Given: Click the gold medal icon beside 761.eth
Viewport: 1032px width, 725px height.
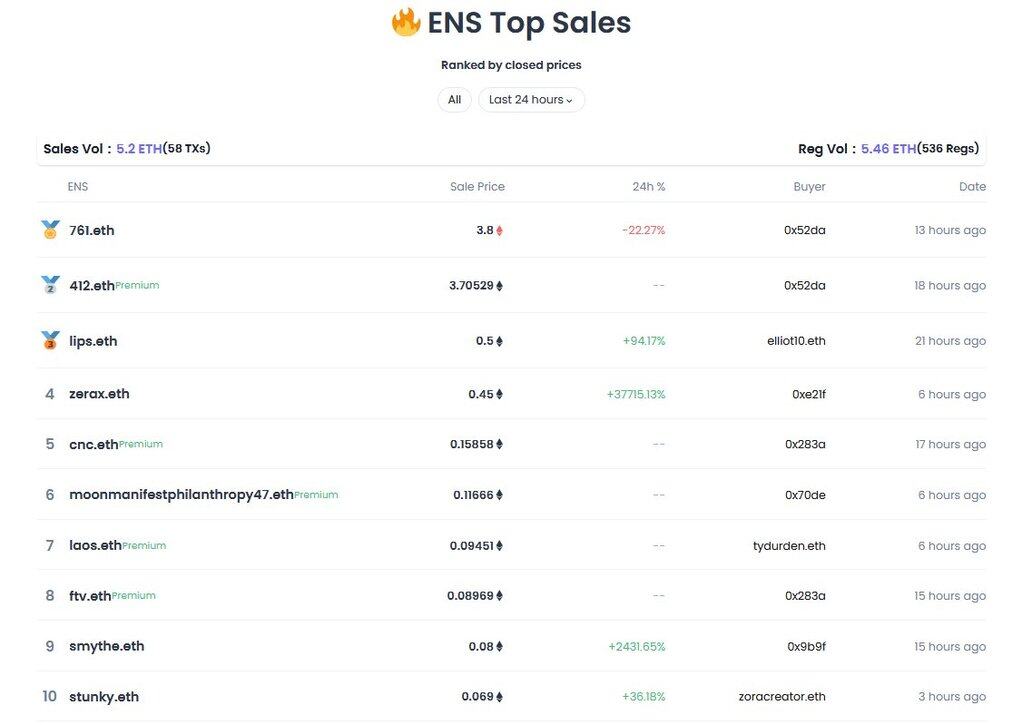Looking at the screenshot, I should pos(50,230).
